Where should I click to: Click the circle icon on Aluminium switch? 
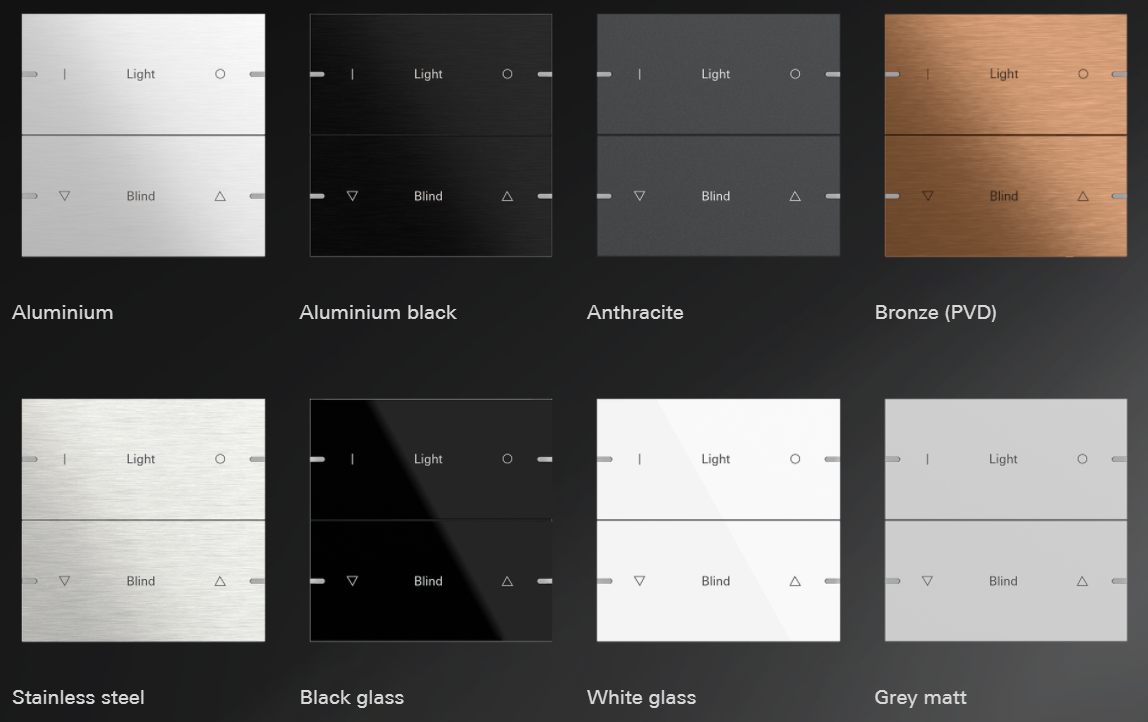(x=220, y=74)
